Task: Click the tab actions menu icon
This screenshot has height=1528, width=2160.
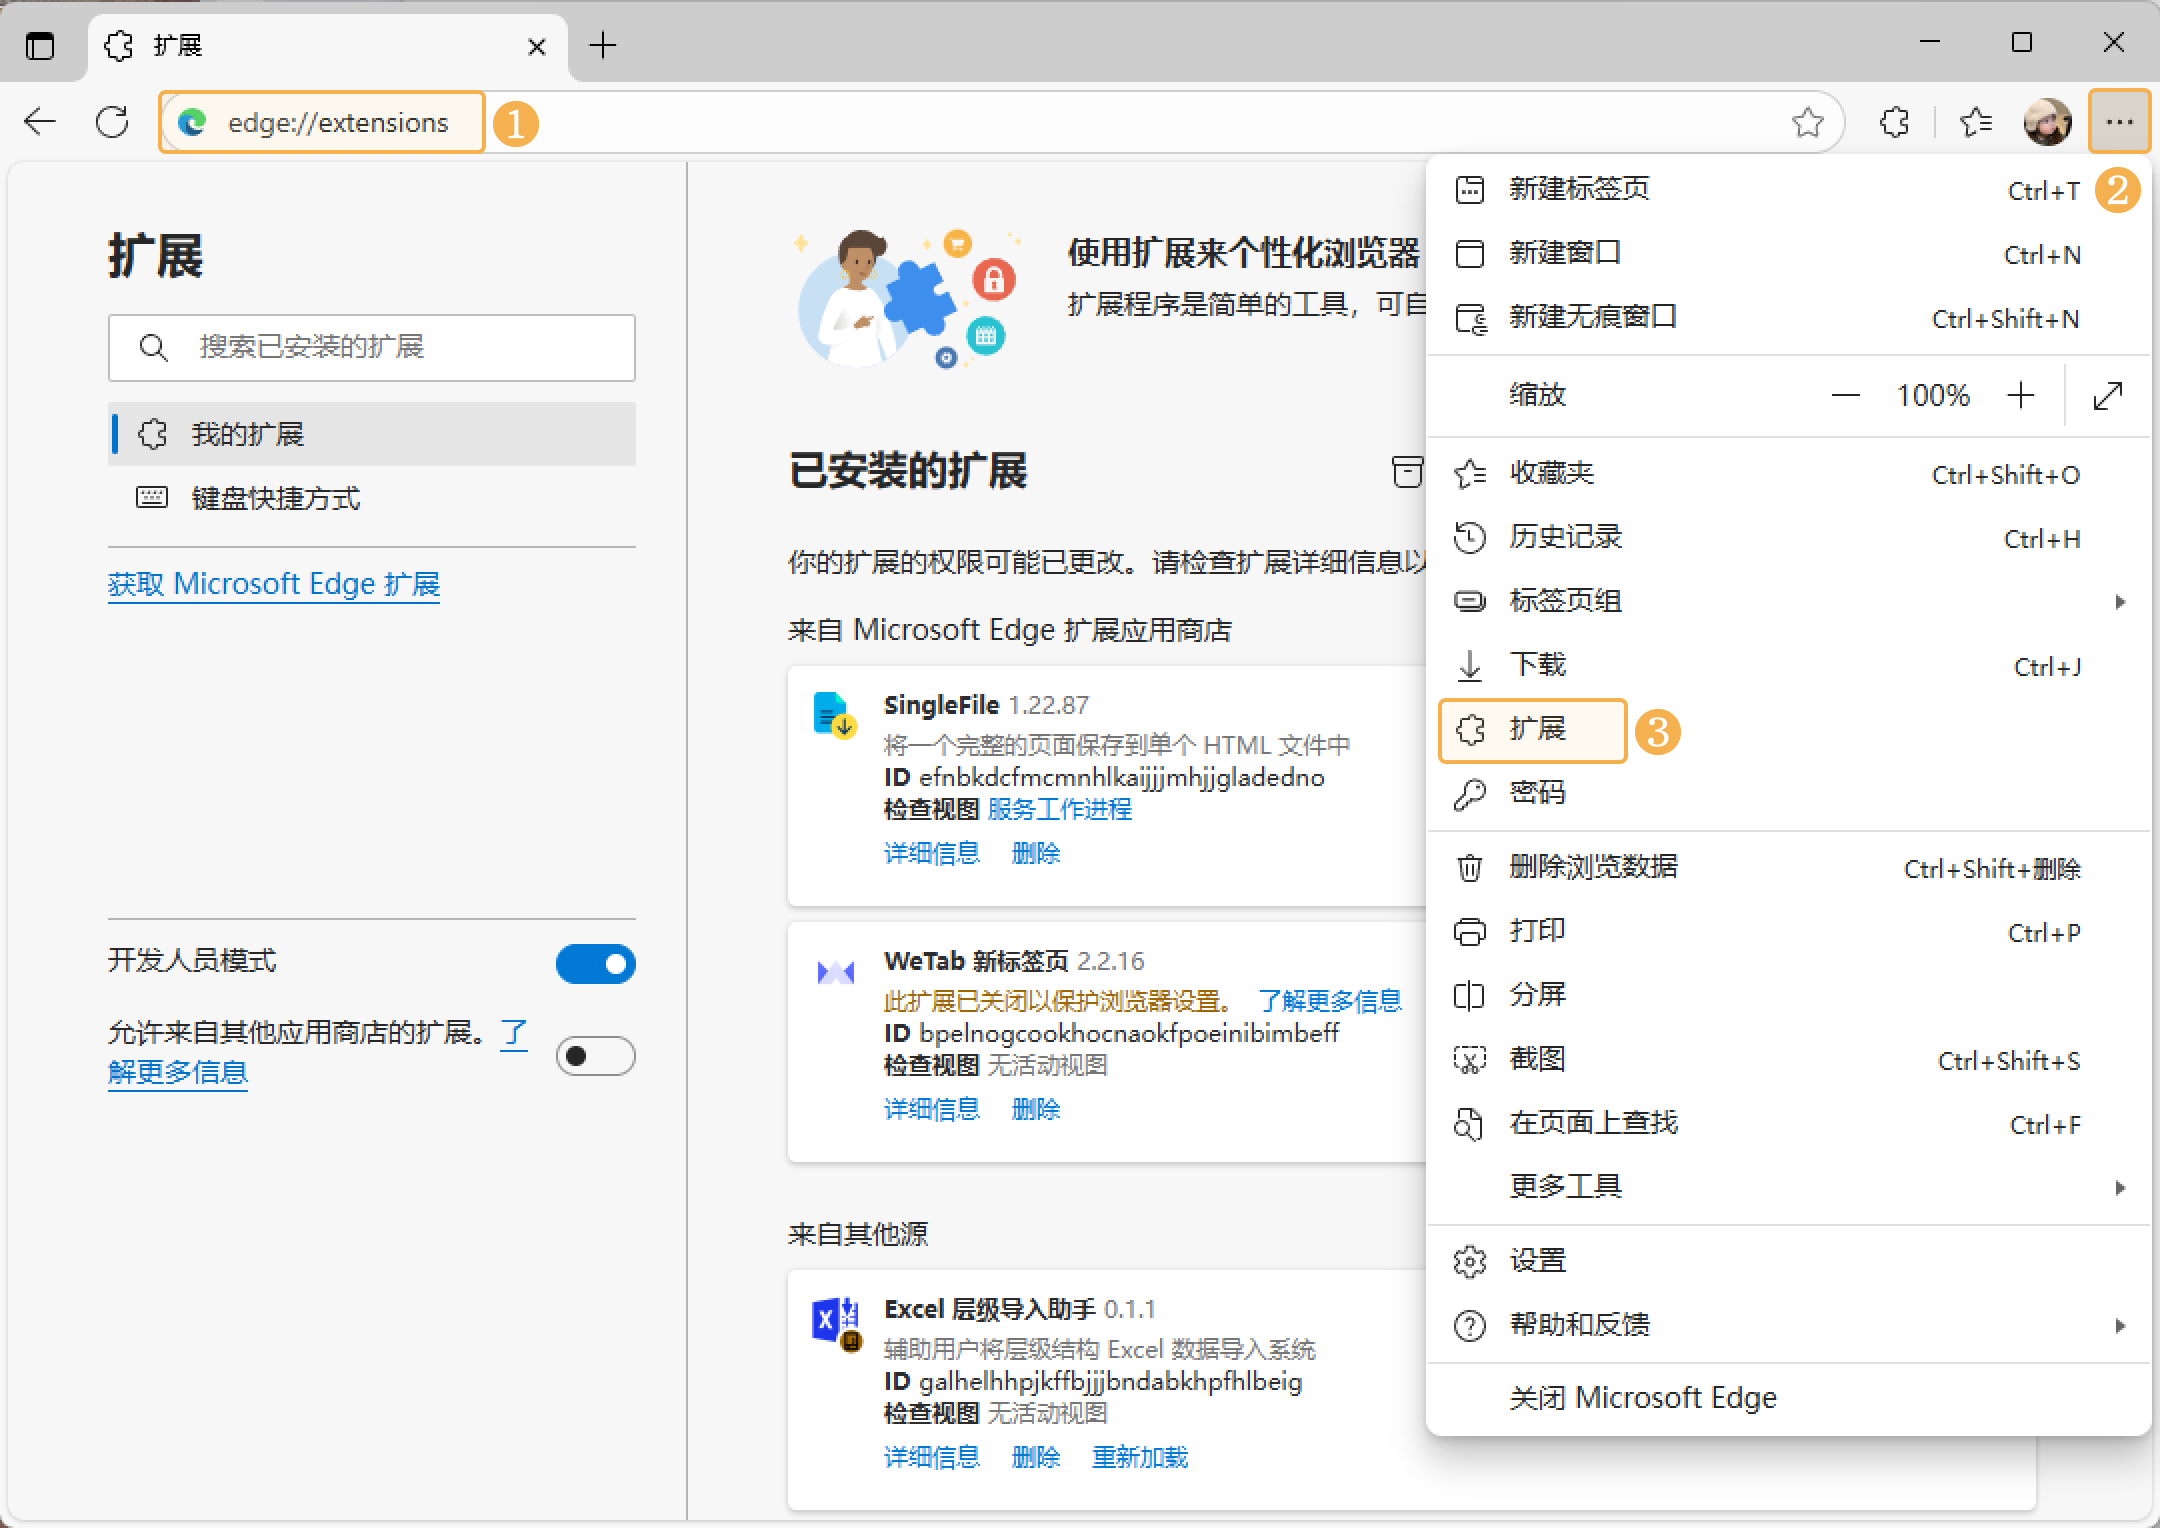Action: 40,46
